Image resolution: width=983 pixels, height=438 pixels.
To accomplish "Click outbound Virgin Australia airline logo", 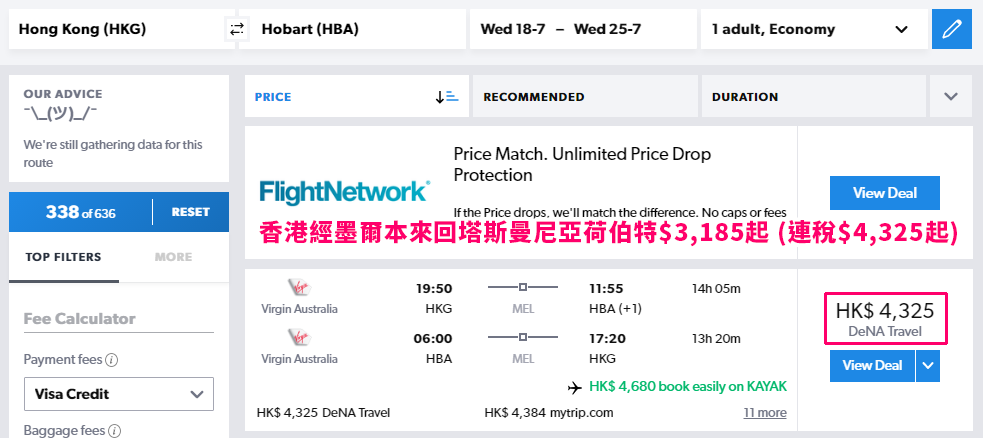I will click(x=299, y=288).
